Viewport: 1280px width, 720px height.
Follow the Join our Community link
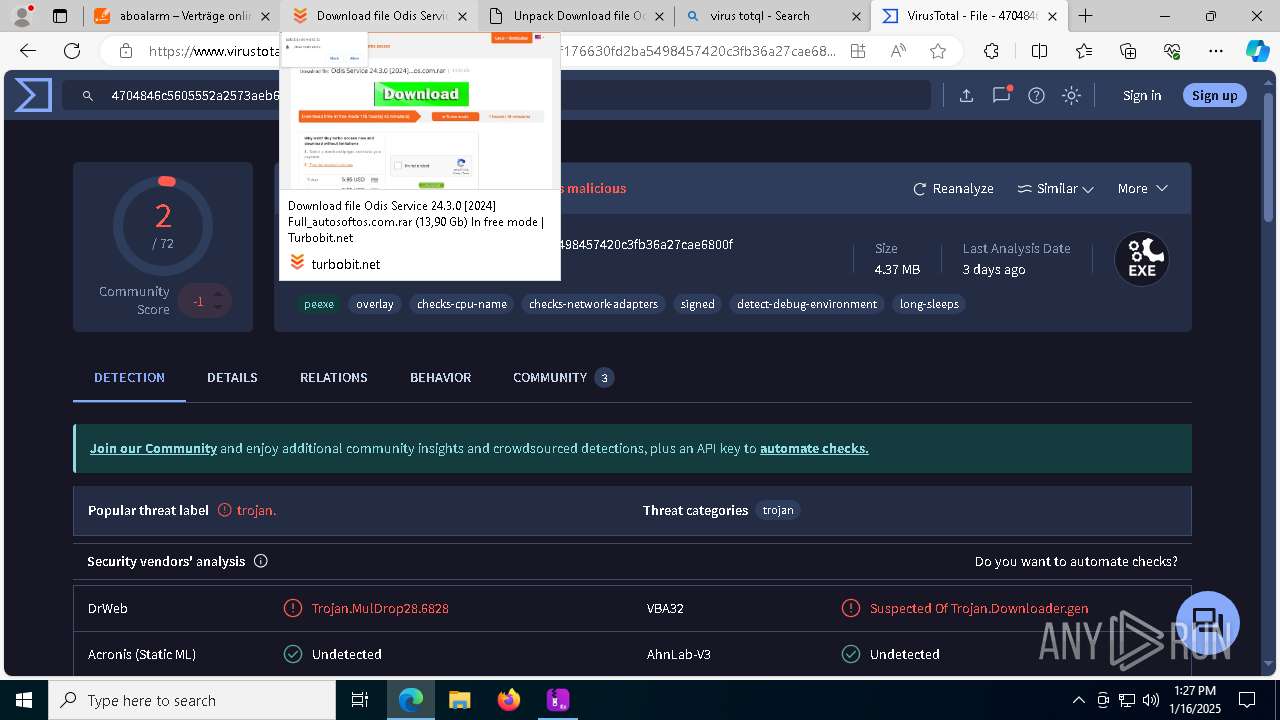pyautogui.click(x=153, y=448)
